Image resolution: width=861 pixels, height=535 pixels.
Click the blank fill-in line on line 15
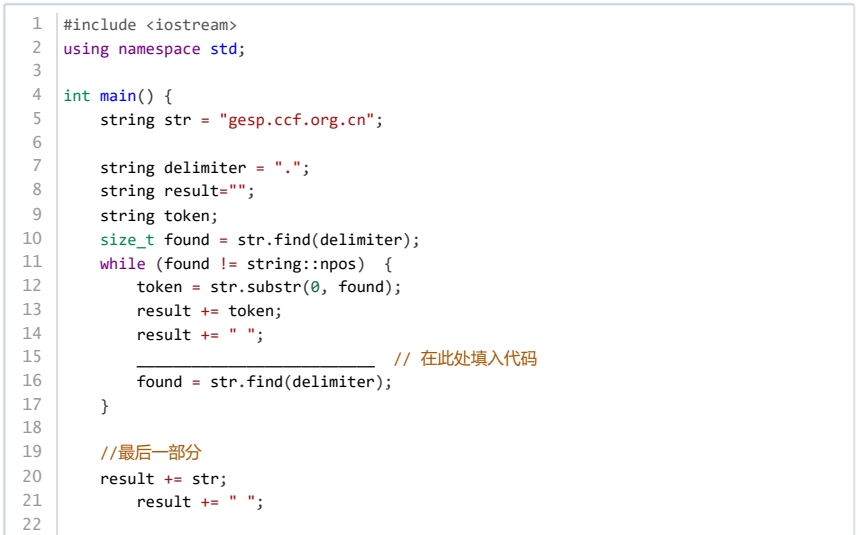click(256, 360)
